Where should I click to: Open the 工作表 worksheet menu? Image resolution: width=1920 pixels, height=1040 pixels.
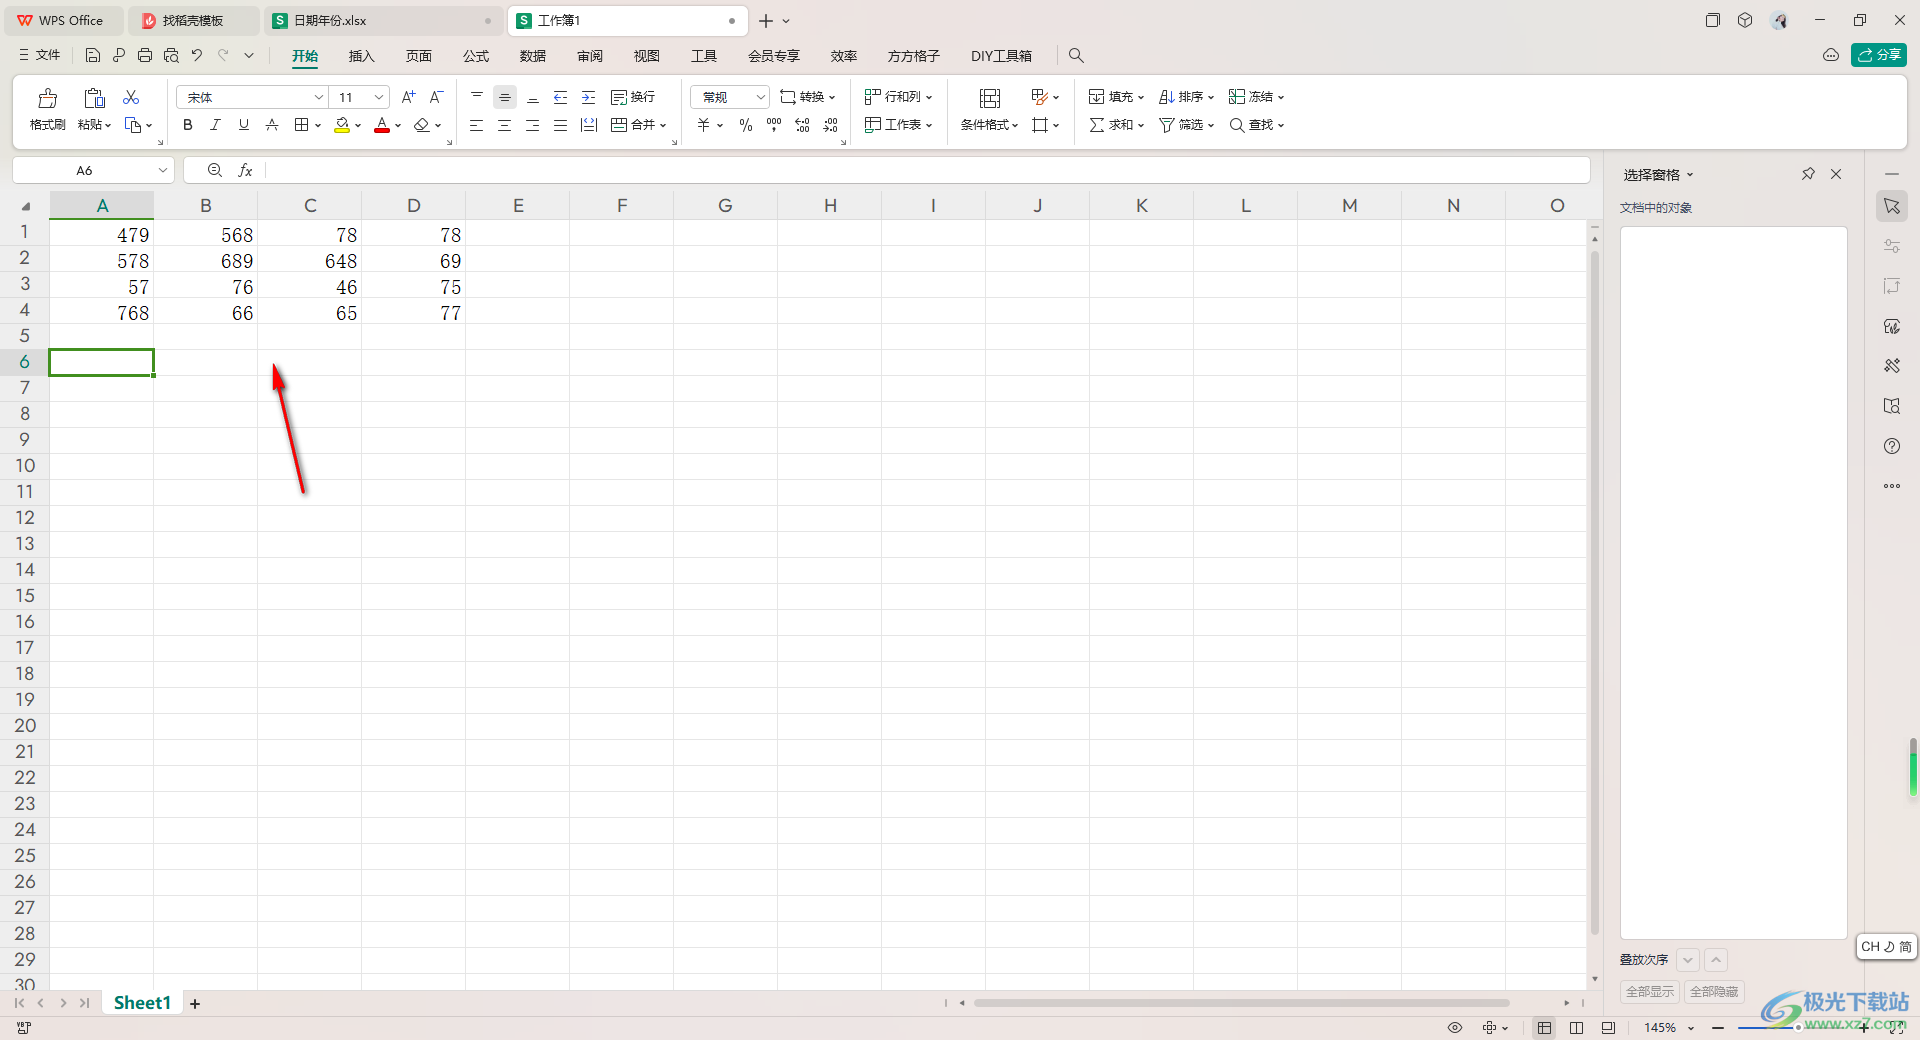(898, 125)
